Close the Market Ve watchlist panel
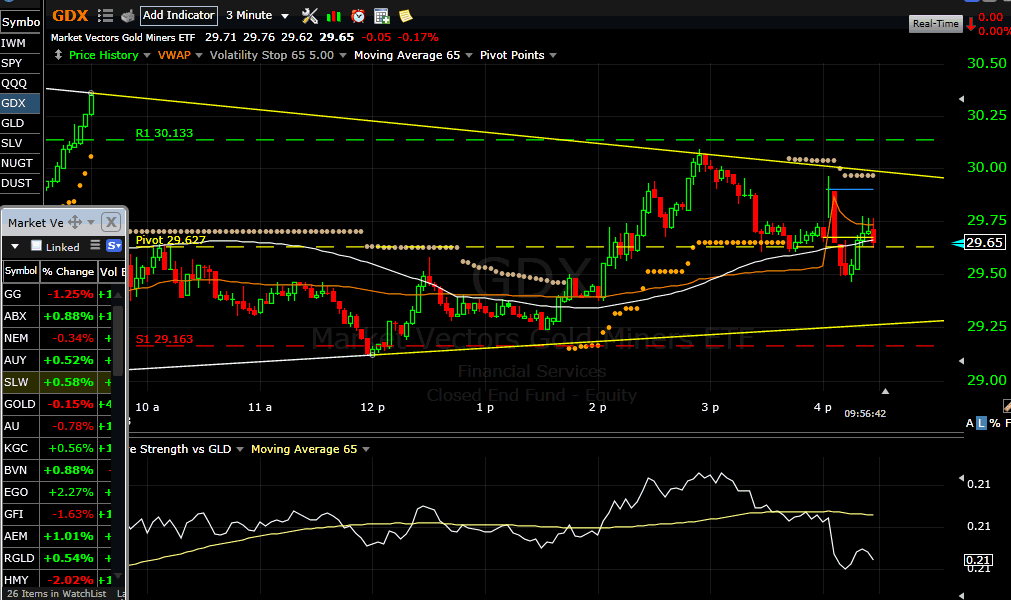The width and height of the screenshot is (1011, 600). coord(111,222)
